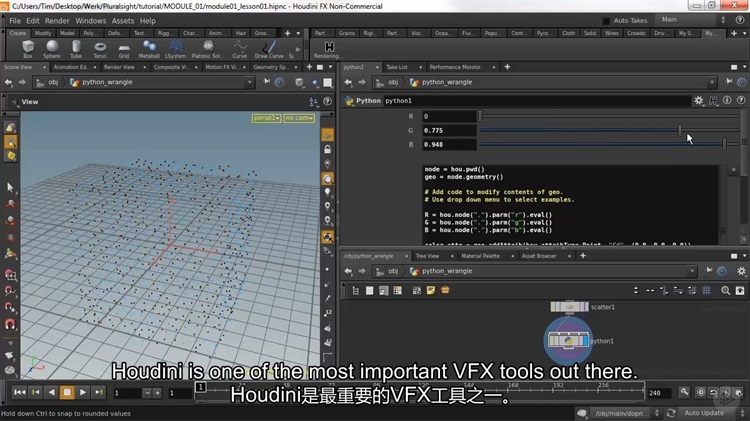This screenshot has height=421, width=750.
Task: Open the no cam camera dropdown
Action: click(x=299, y=118)
